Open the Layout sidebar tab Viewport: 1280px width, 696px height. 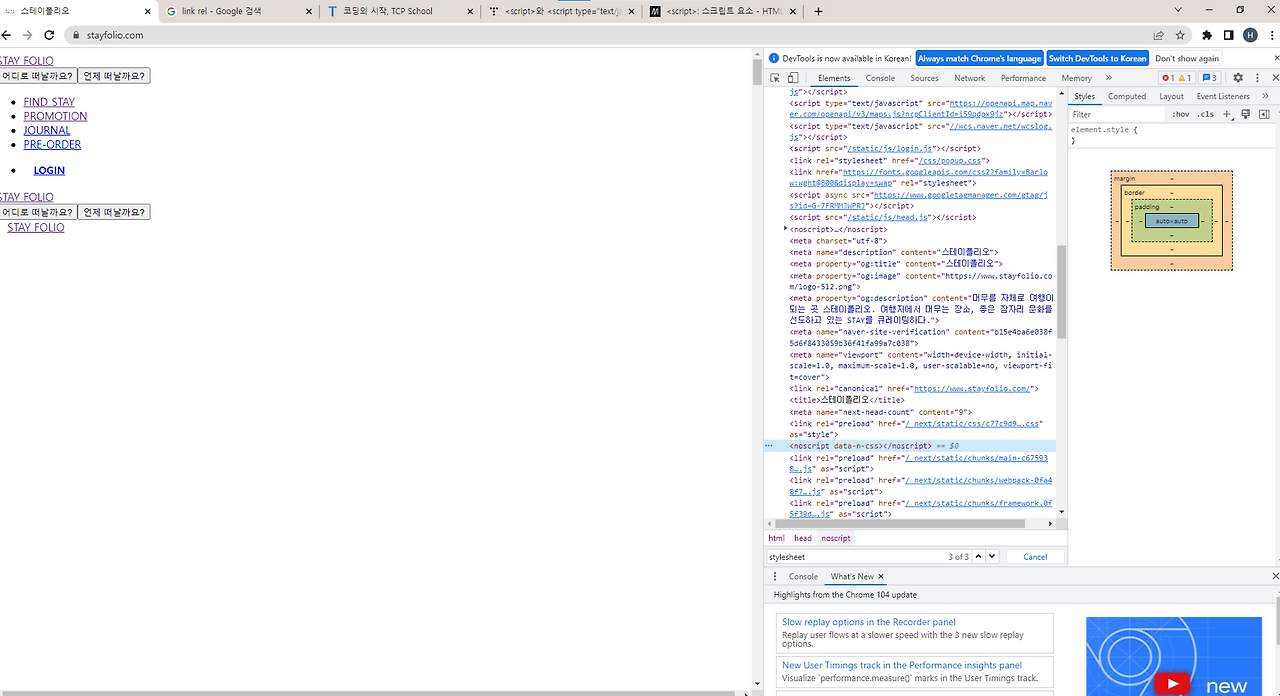1171,96
